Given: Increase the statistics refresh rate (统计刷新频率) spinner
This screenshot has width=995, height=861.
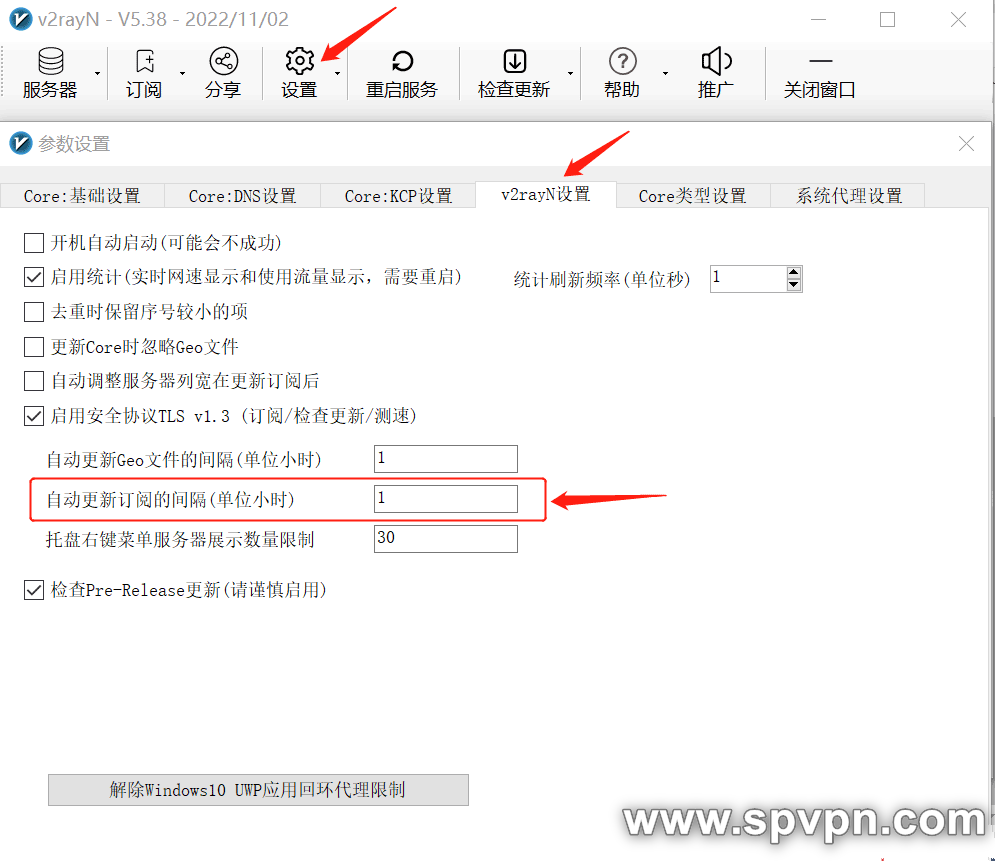Looking at the screenshot, I should (794, 272).
